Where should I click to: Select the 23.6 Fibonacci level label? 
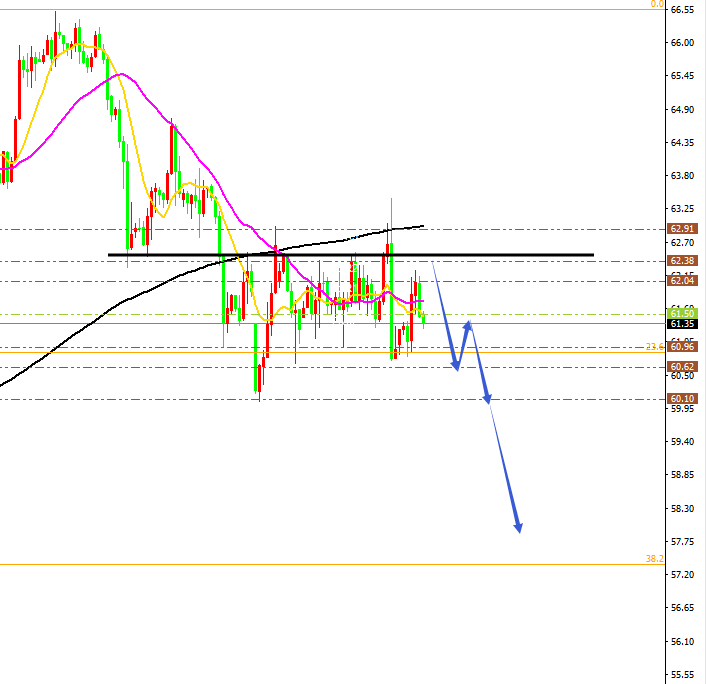tap(655, 346)
